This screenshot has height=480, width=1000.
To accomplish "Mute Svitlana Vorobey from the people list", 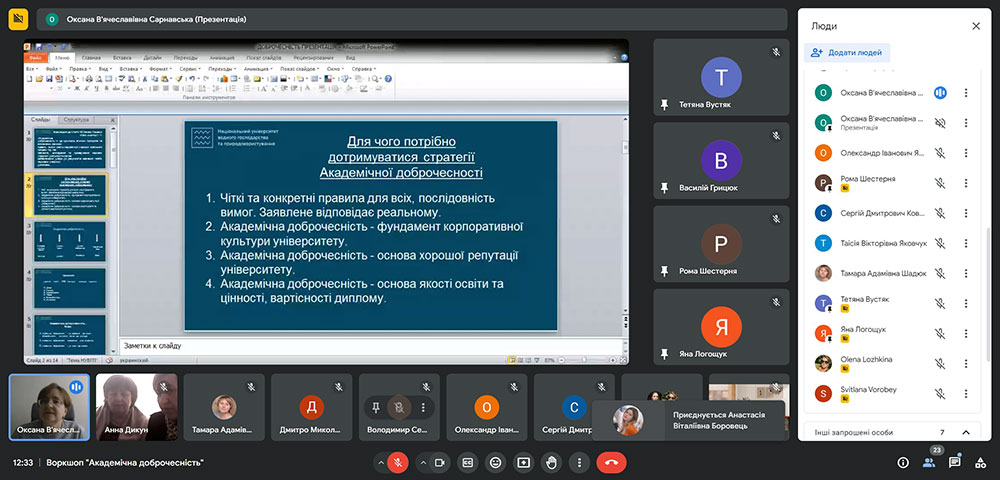I will [x=939, y=394].
